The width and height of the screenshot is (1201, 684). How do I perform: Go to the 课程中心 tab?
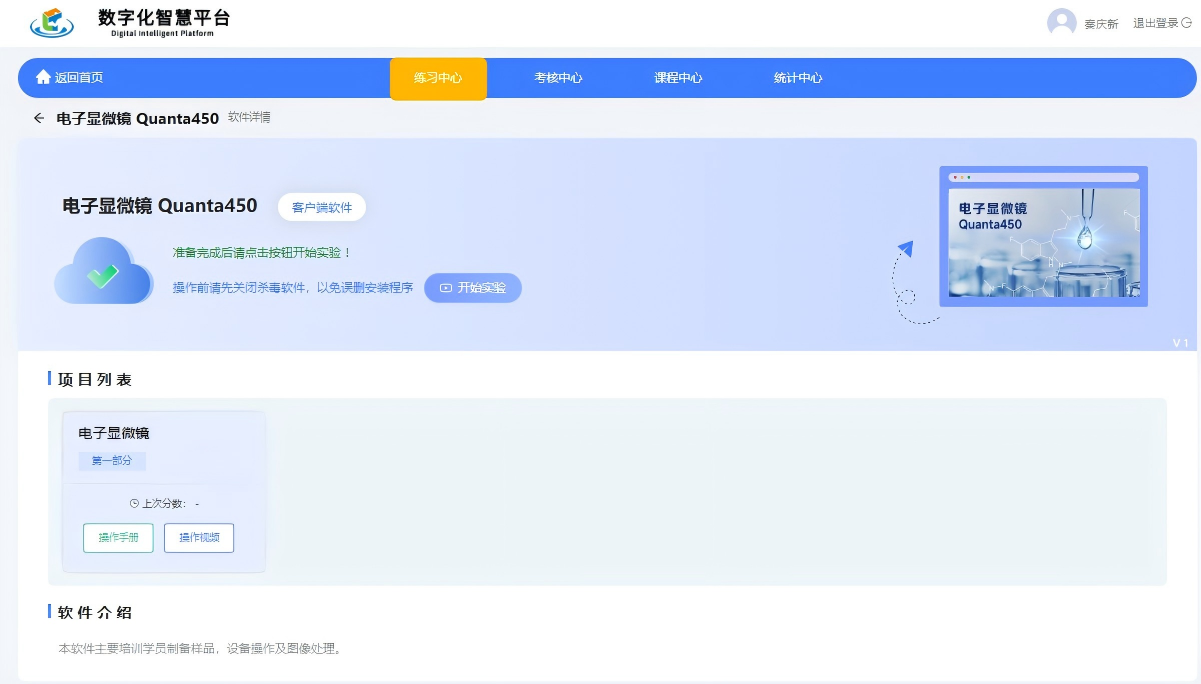(678, 78)
